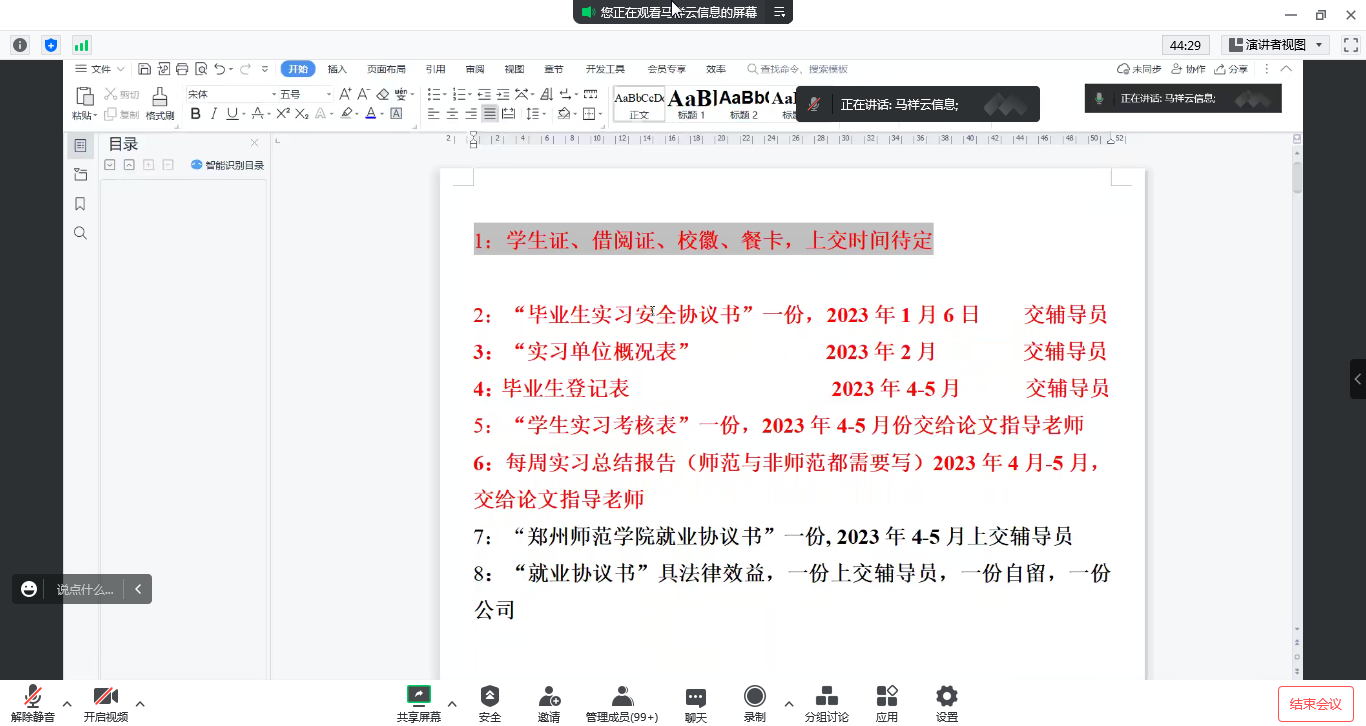Image resolution: width=1366 pixels, height=726 pixels.
Task: Open the Apps icon
Action: (x=886, y=697)
